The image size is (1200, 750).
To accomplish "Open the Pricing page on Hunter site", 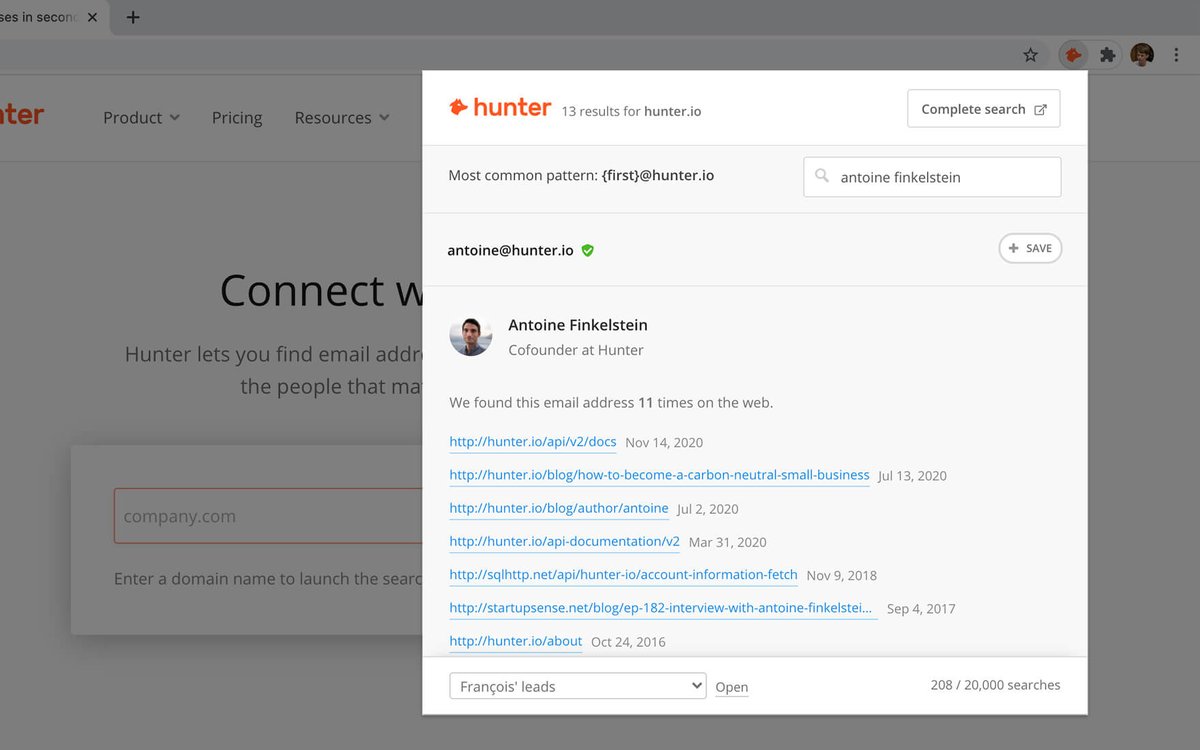I will click(237, 118).
